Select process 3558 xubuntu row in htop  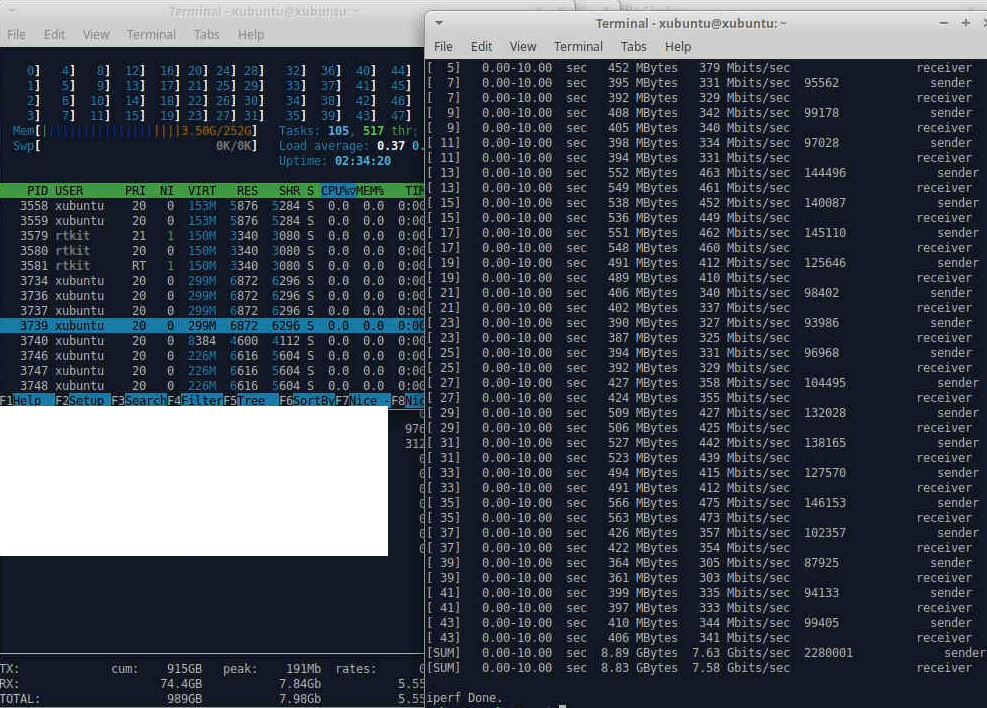[x=212, y=206]
